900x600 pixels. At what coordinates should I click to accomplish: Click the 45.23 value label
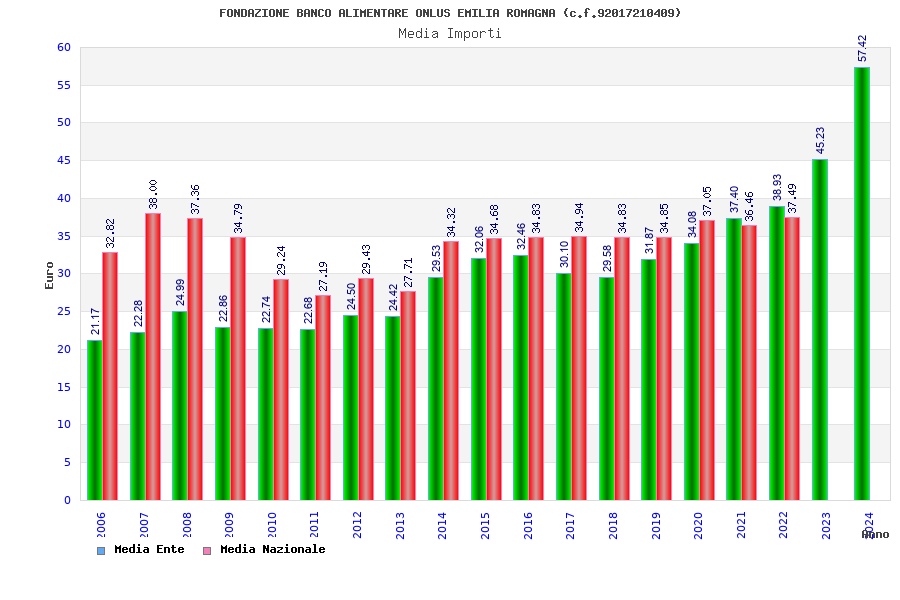point(820,140)
